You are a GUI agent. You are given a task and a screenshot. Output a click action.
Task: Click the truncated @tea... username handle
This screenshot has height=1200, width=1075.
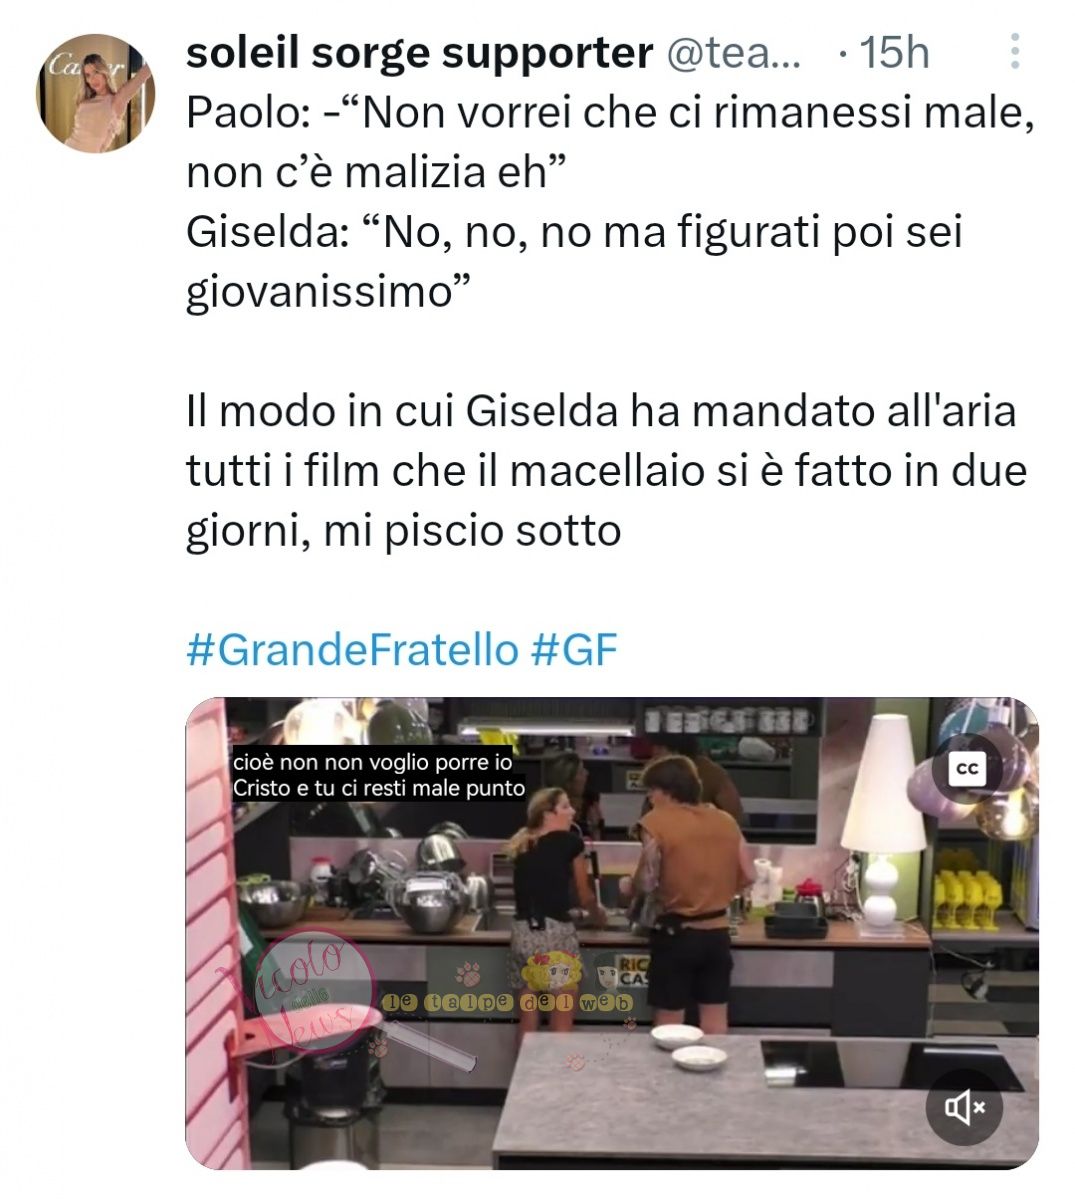point(733,54)
